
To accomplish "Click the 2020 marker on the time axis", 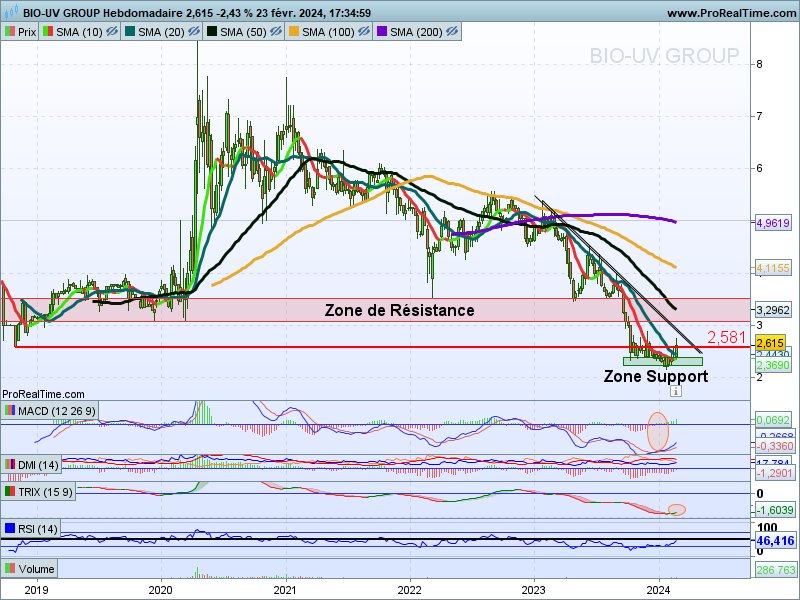I will tap(160, 590).
